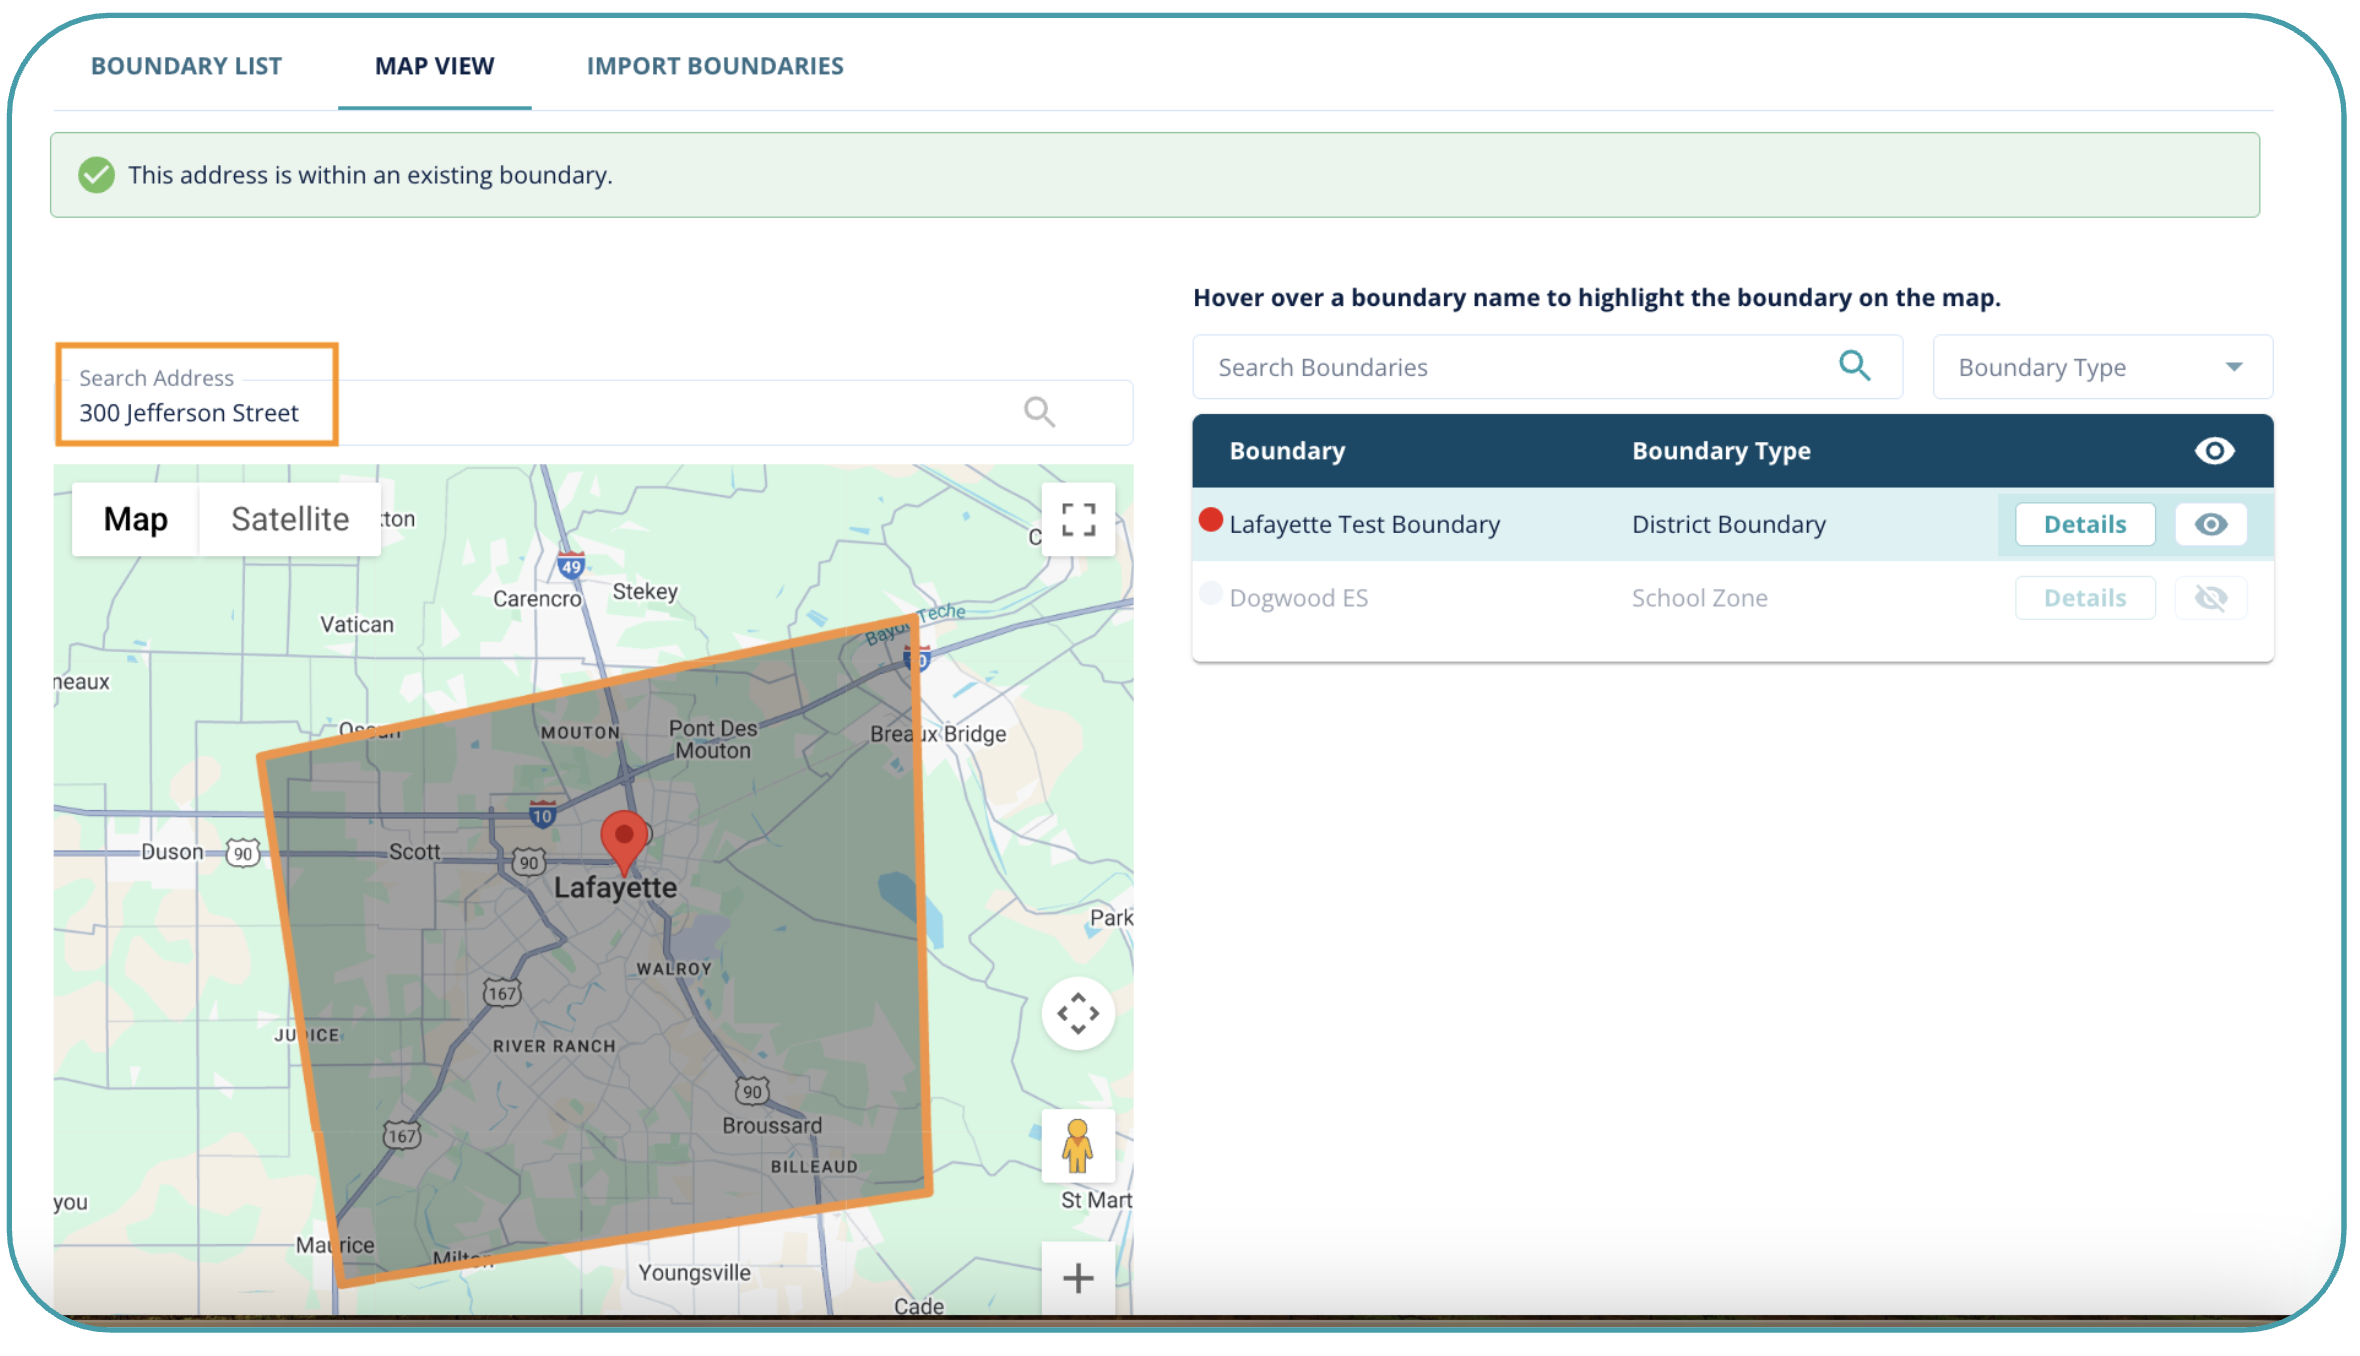Switch to the Boundary List tab
2360x1356 pixels.
(186, 66)
